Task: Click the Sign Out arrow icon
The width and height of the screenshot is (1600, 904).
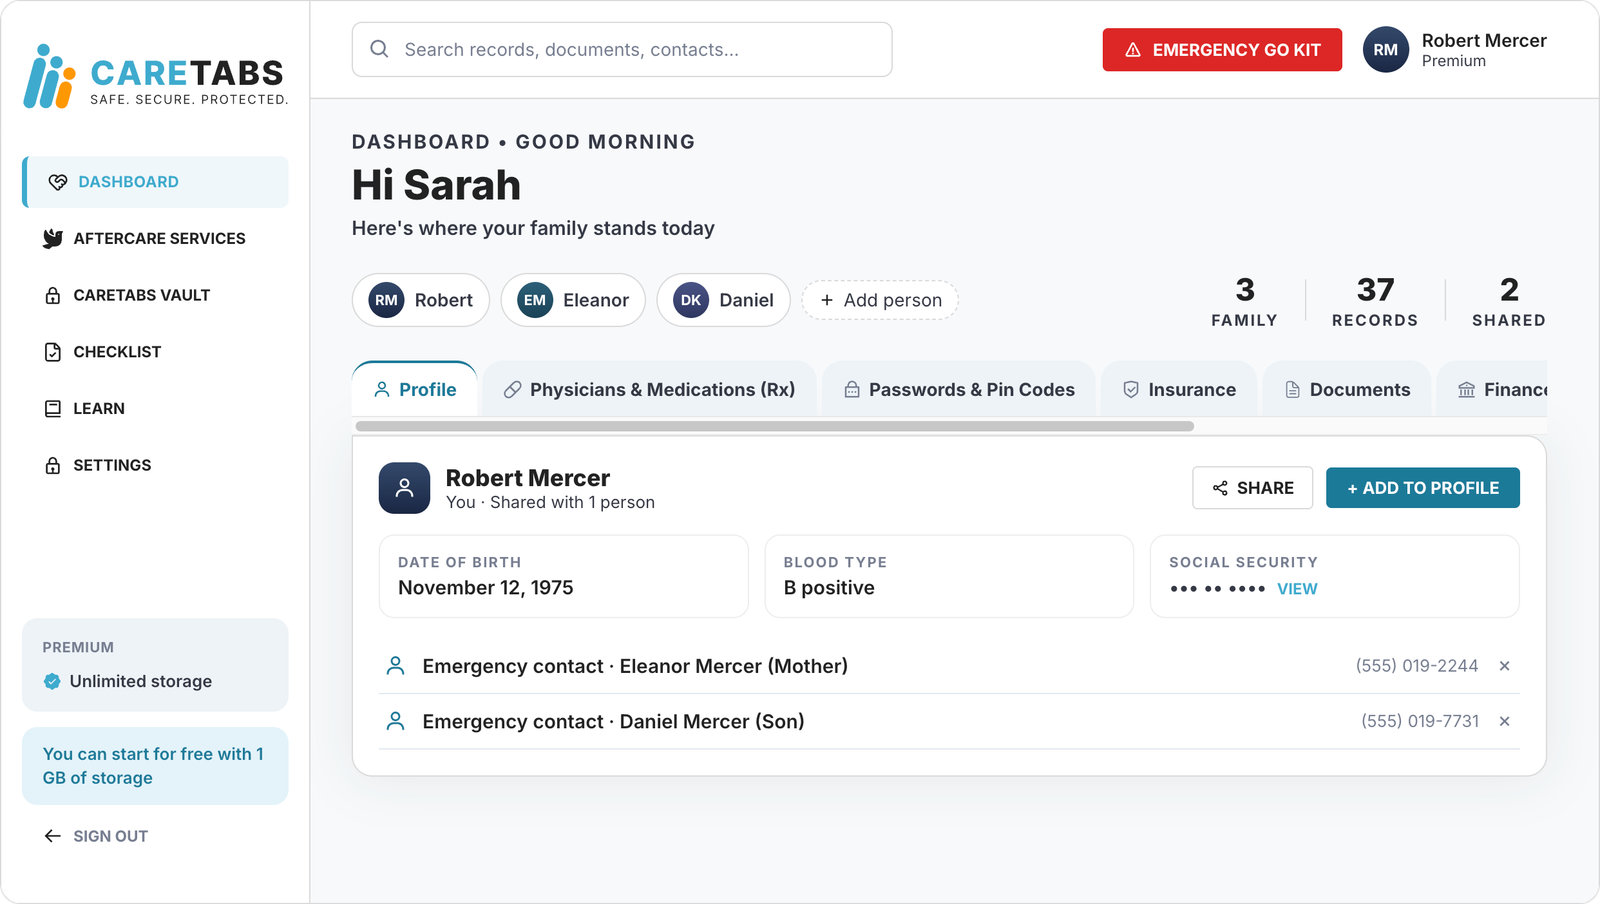Action: tap(53, 836)
